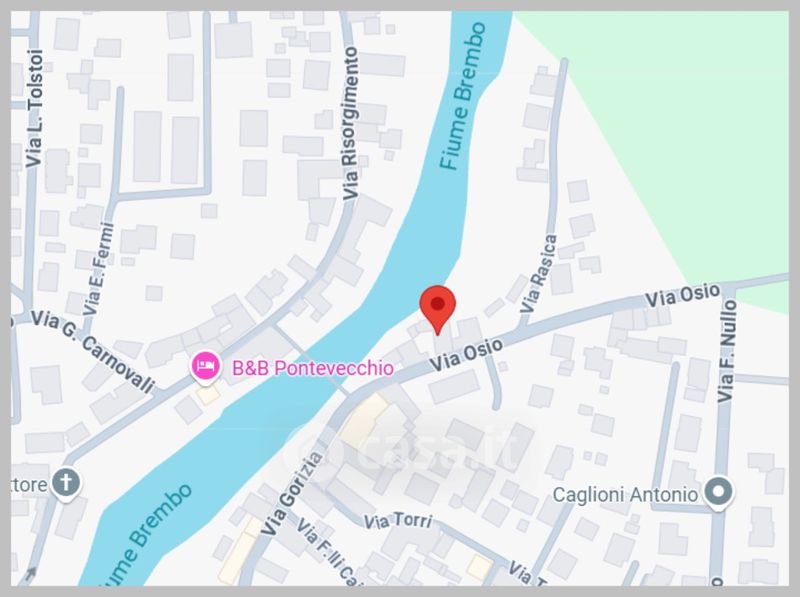Click the Via Risorgimento street label
The height and width of the screenshot is (597, 800).
[x=350, y=123]
